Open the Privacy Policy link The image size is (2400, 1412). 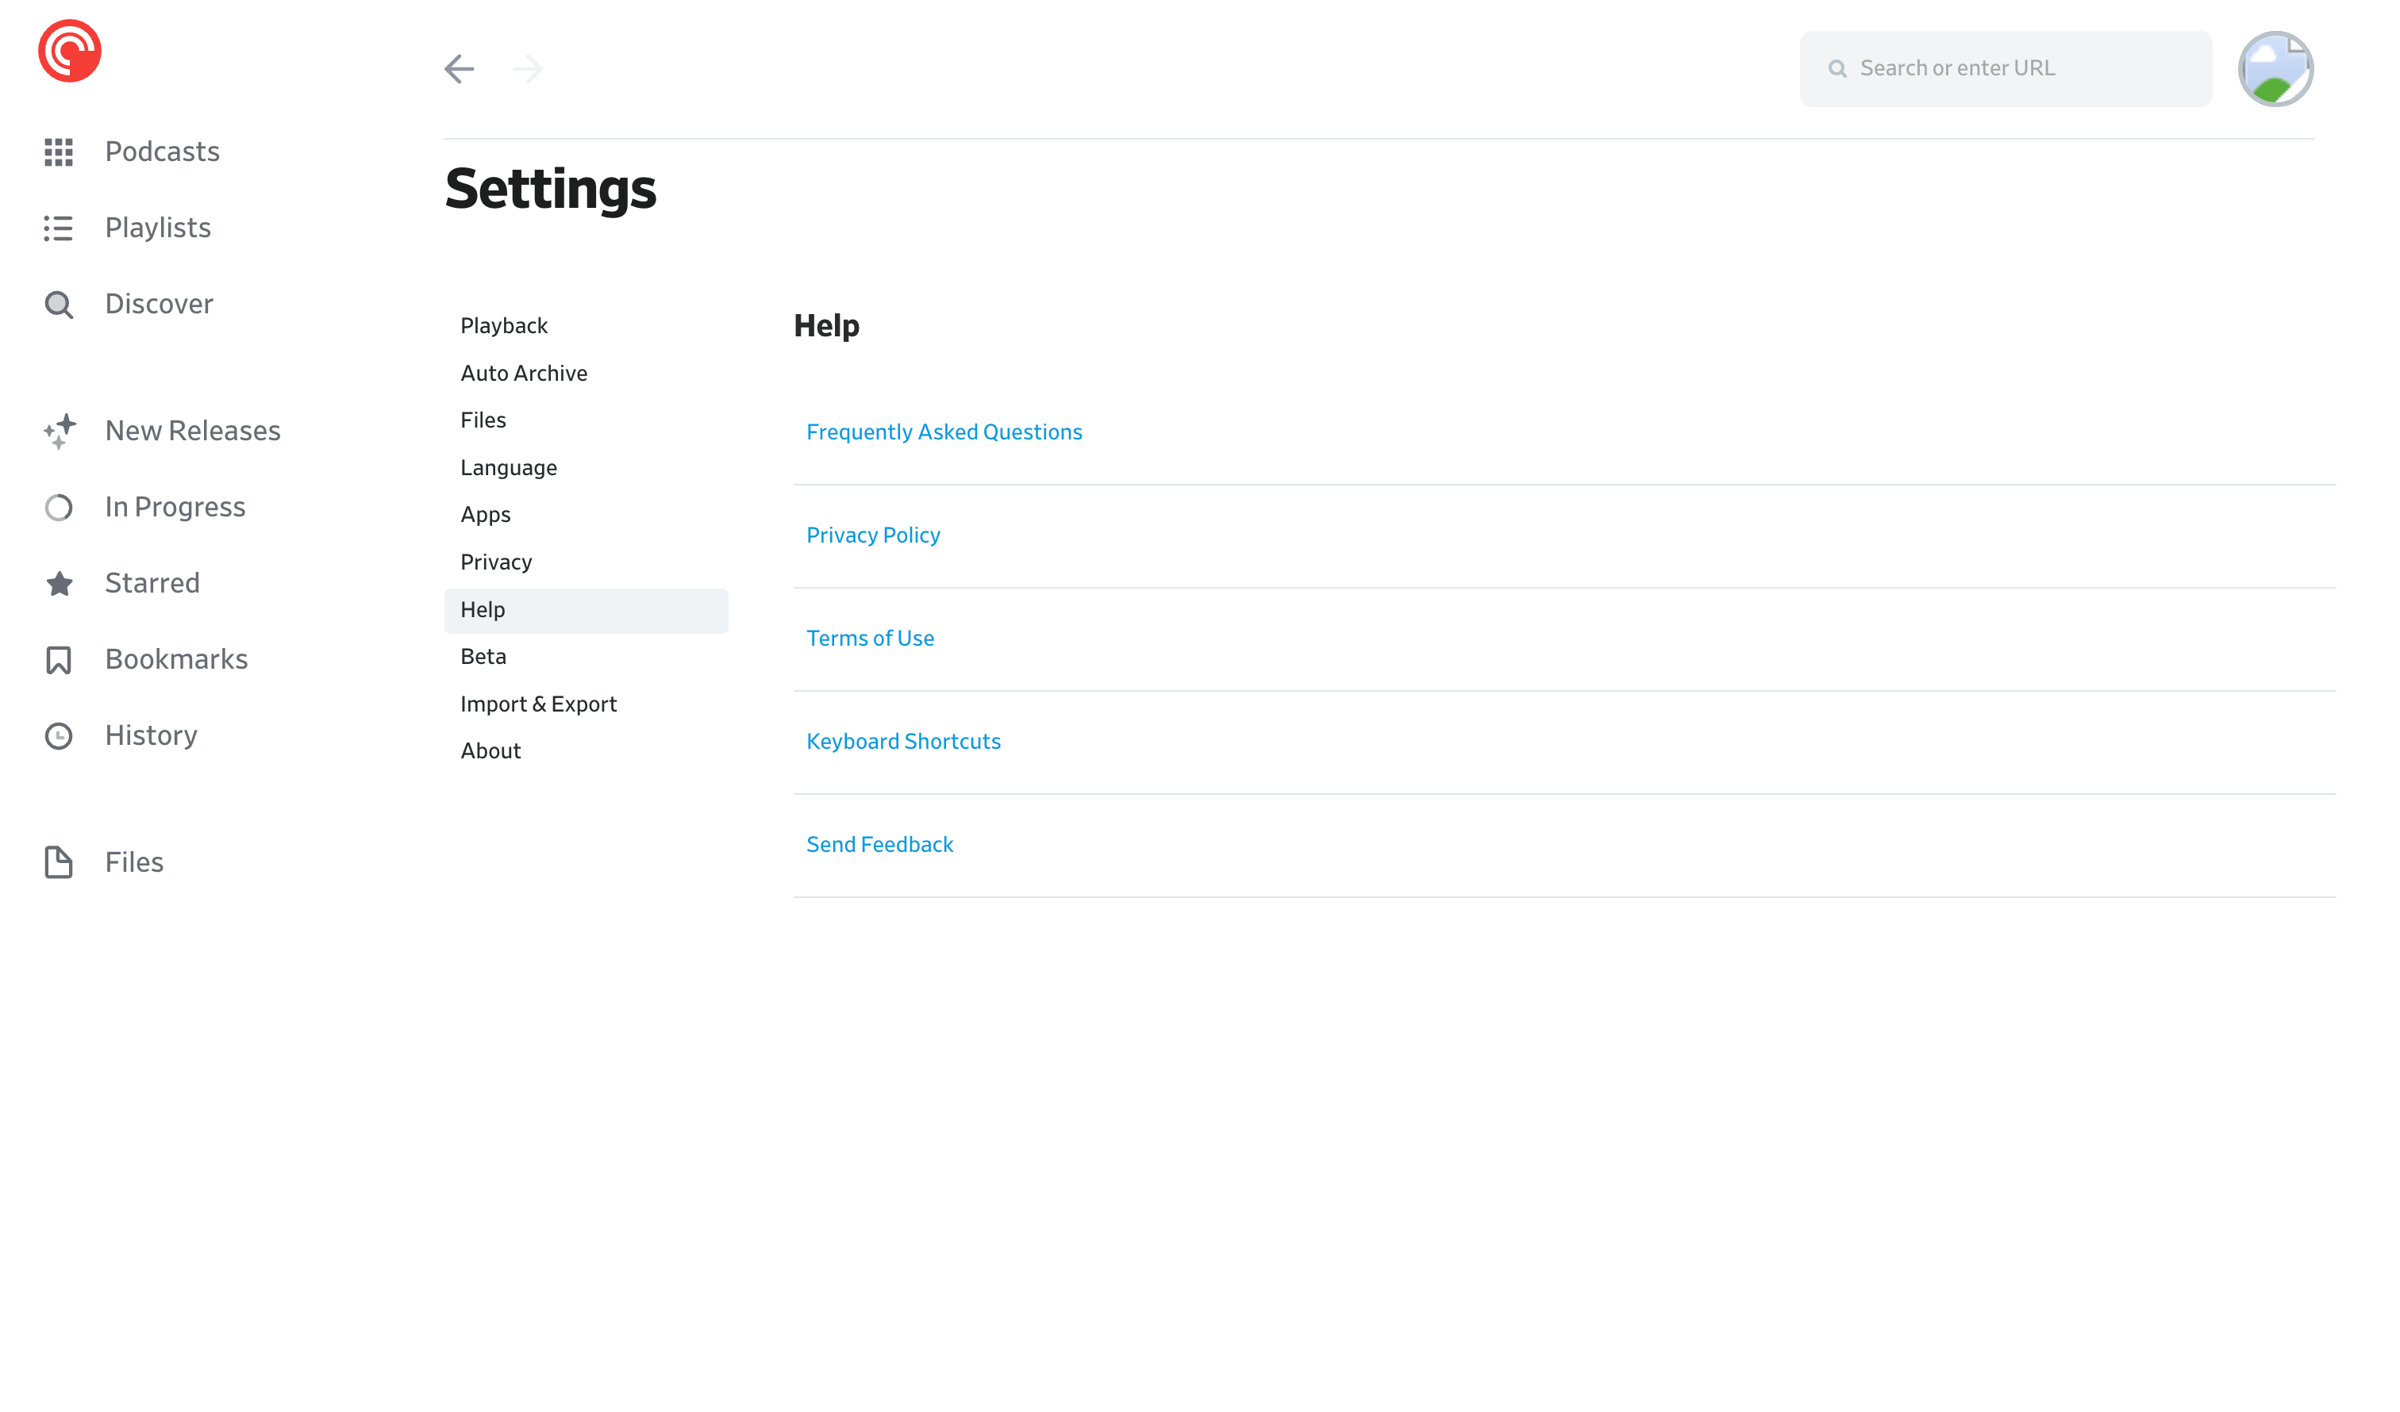click(873, 536)
